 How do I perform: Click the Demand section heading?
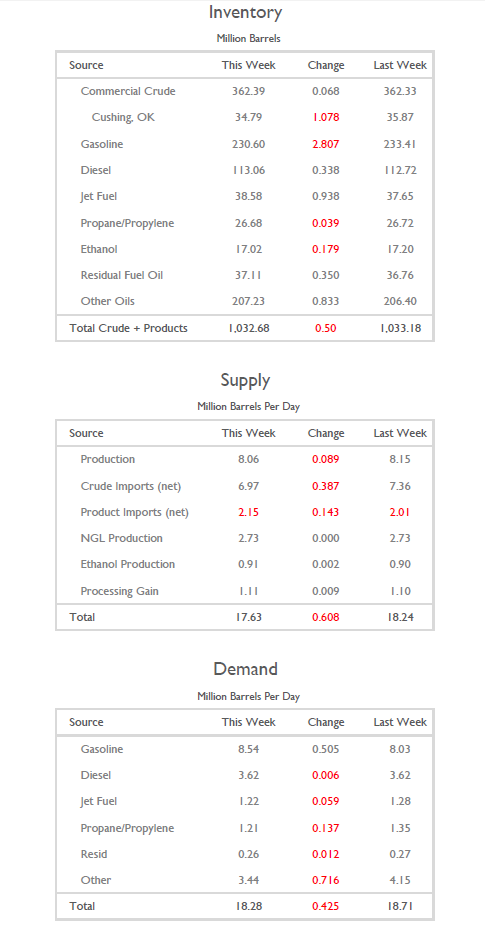[x=245, y=669]
